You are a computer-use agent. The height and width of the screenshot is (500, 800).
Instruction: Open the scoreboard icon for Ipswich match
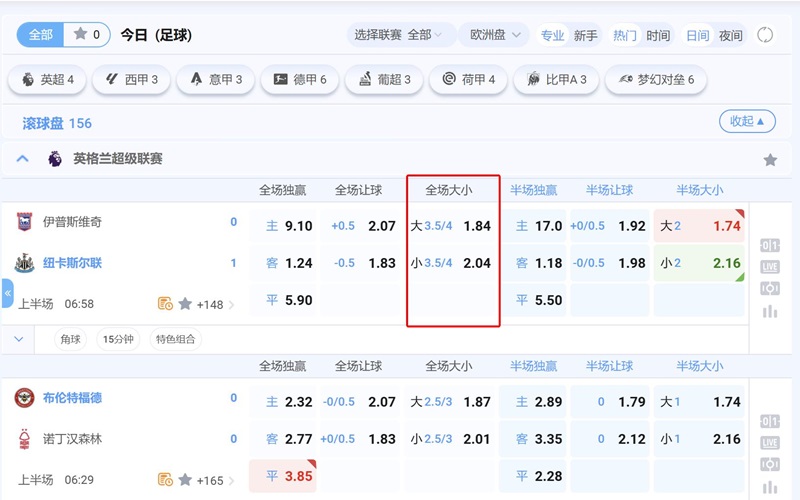click(x=769, y=245)
